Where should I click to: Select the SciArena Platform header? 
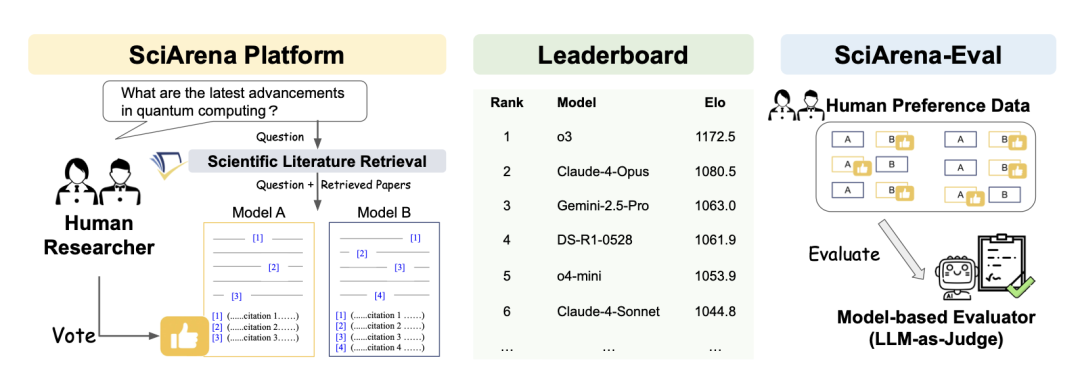pyautogui.click(x=237, y=54)
